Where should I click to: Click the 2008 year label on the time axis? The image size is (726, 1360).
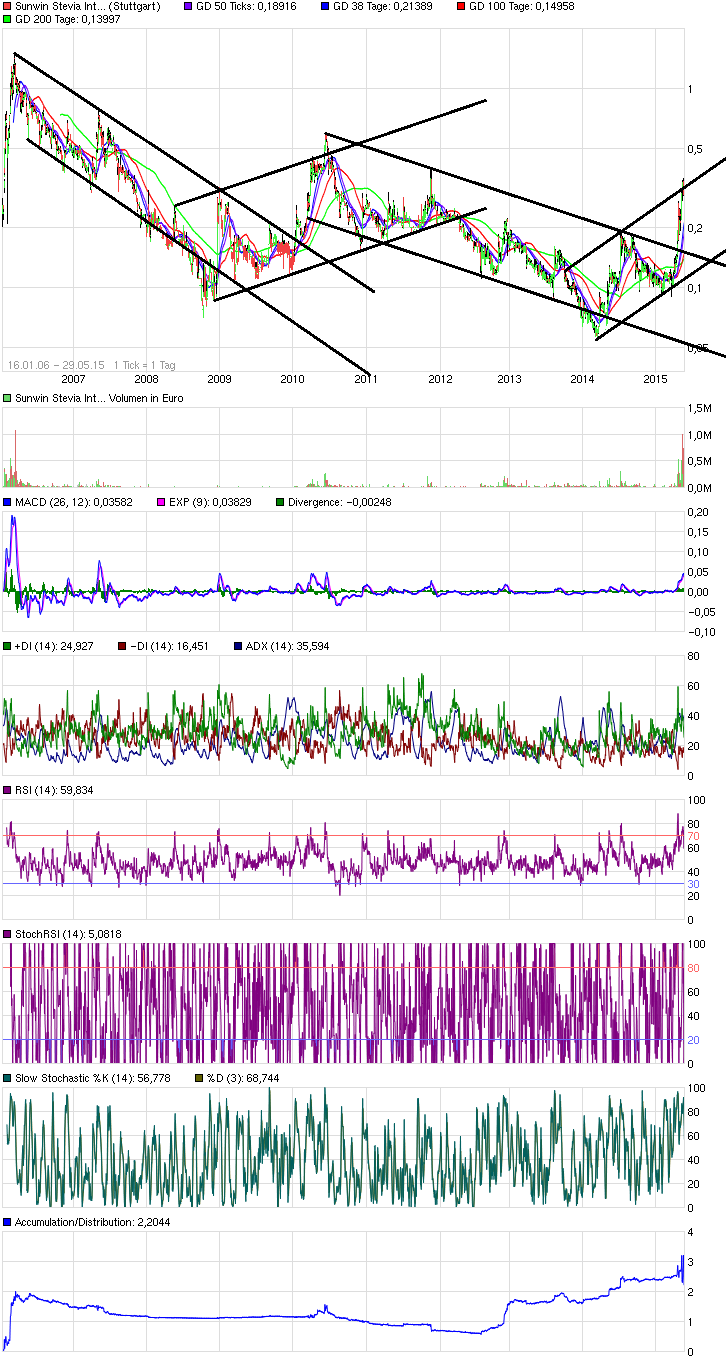(x=146, y=379)
